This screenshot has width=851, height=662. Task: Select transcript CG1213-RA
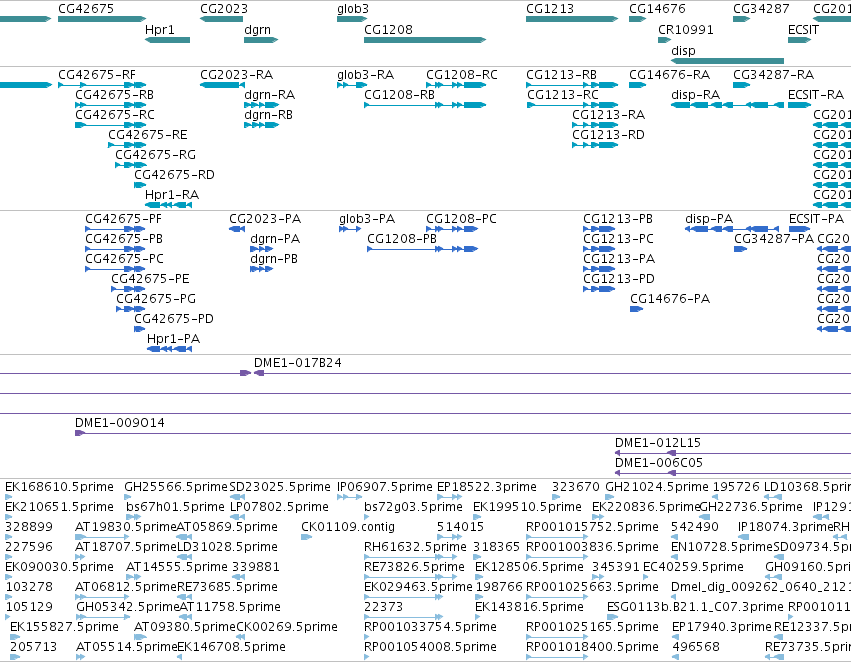point(608,115)
